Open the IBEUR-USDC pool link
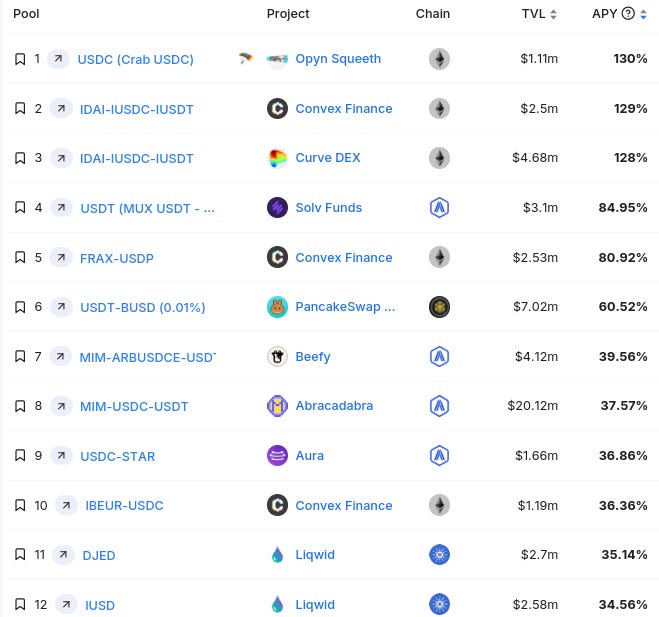The height and width of the screenshot is (617, 659). [124, 506]
